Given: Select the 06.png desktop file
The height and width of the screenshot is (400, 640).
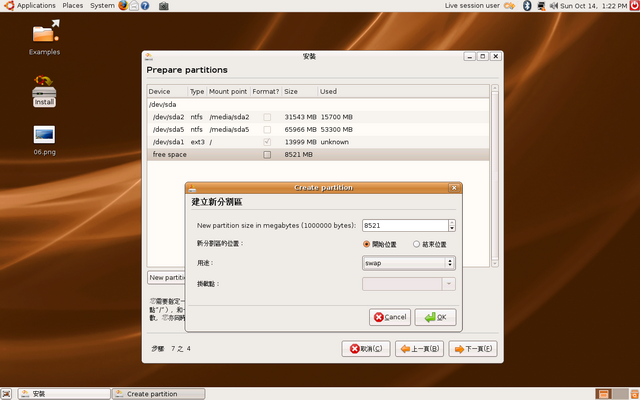Looking at the screenshot, I should (x=44, y=140).
